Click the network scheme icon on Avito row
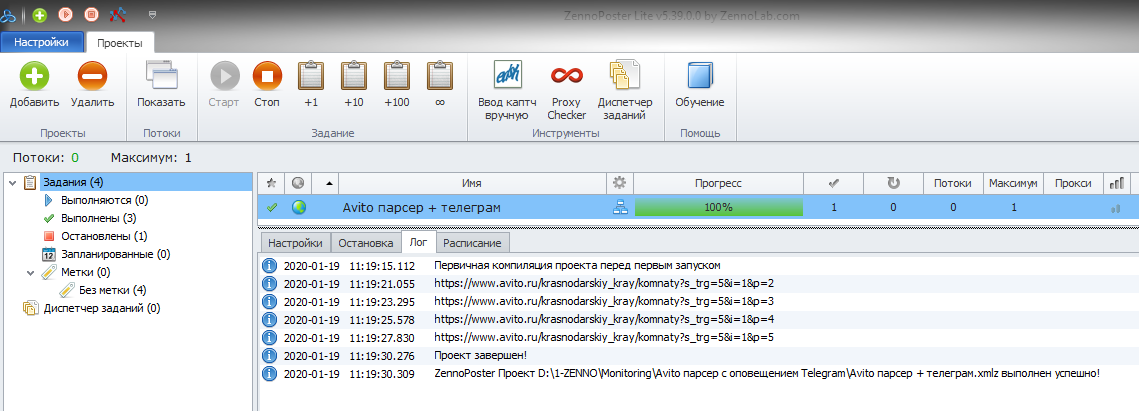 620,208
